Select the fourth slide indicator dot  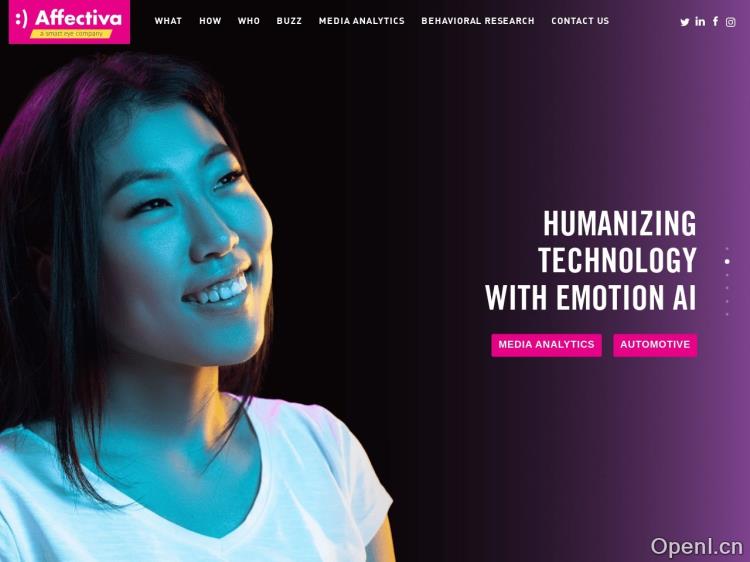[727, 288]
